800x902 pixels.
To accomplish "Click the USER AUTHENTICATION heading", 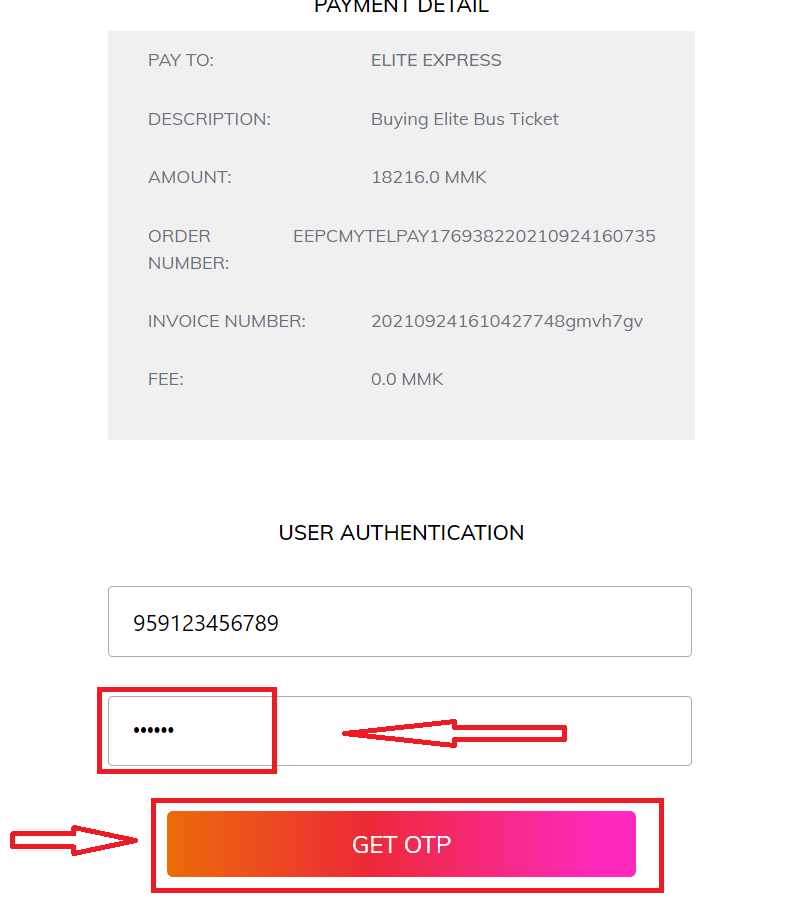I will click(401, 533).
